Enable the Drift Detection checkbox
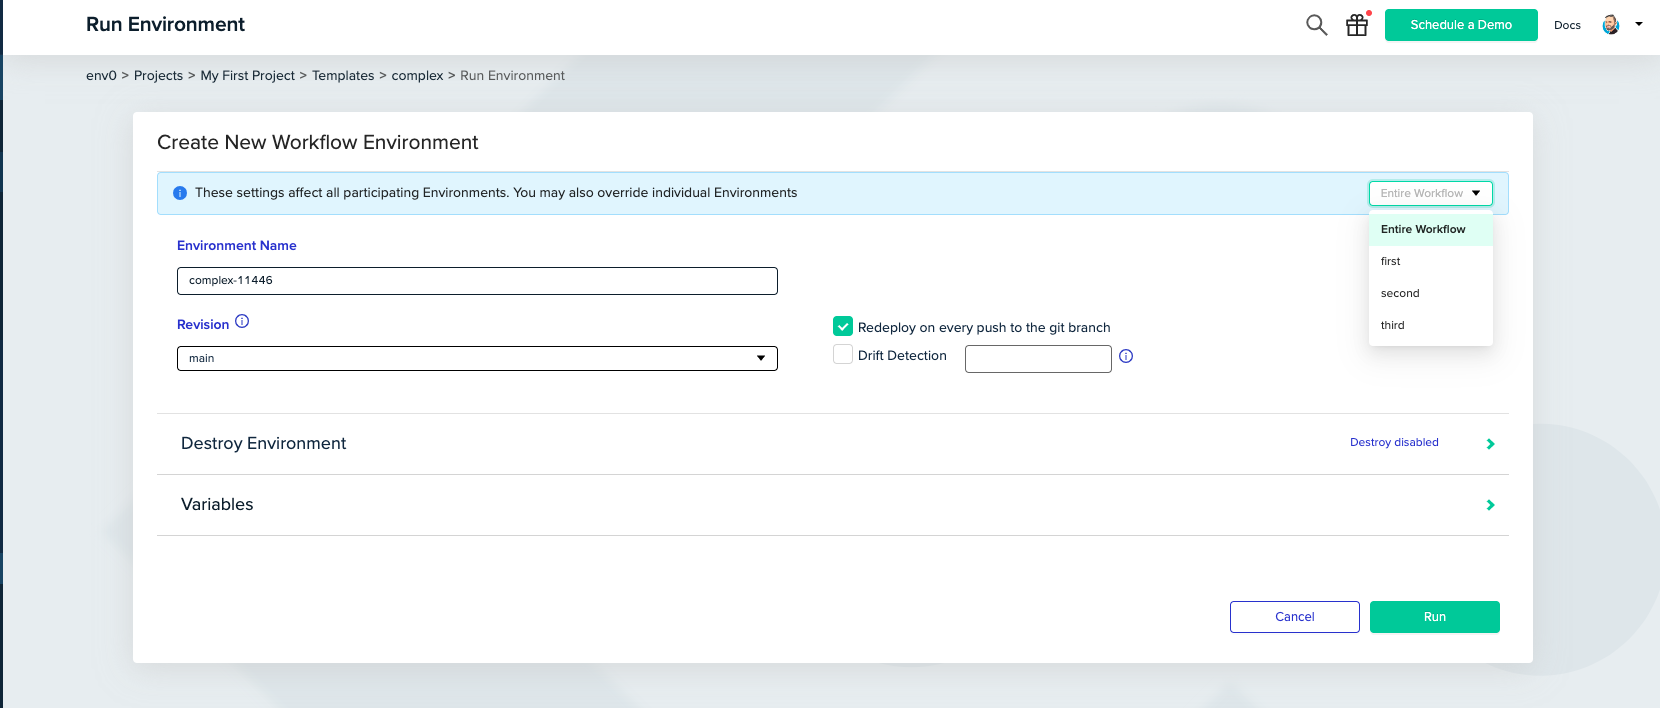1660x708 pixels. [x=843, y=354]
